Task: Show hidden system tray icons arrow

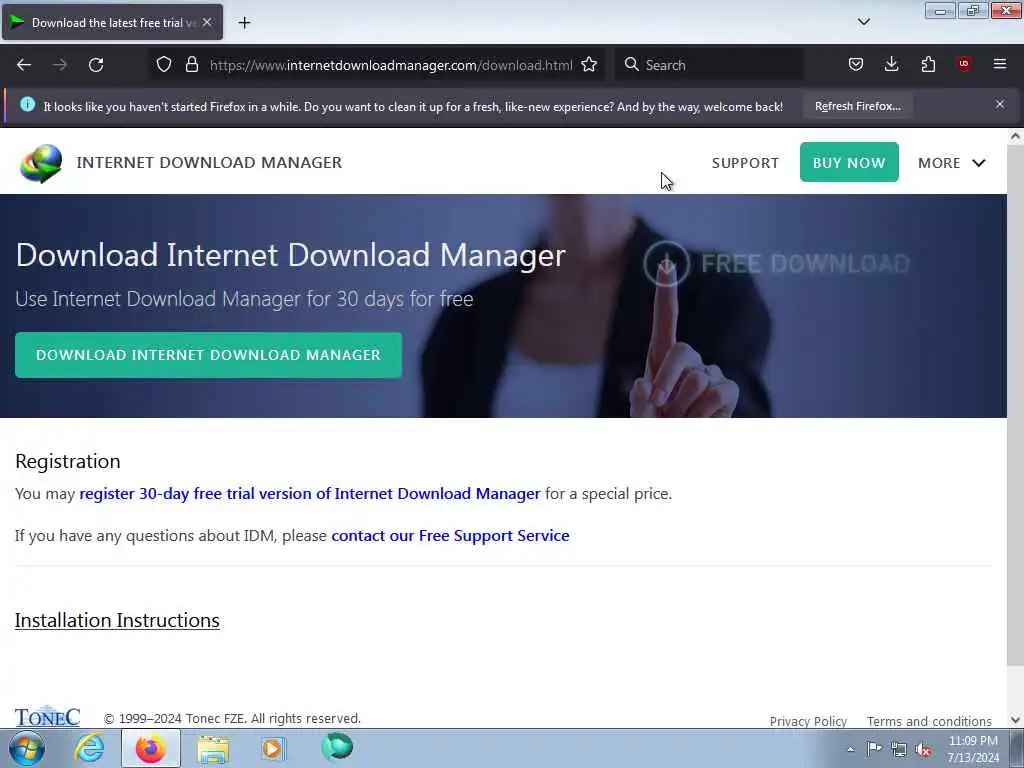Action: coord(850,749)
